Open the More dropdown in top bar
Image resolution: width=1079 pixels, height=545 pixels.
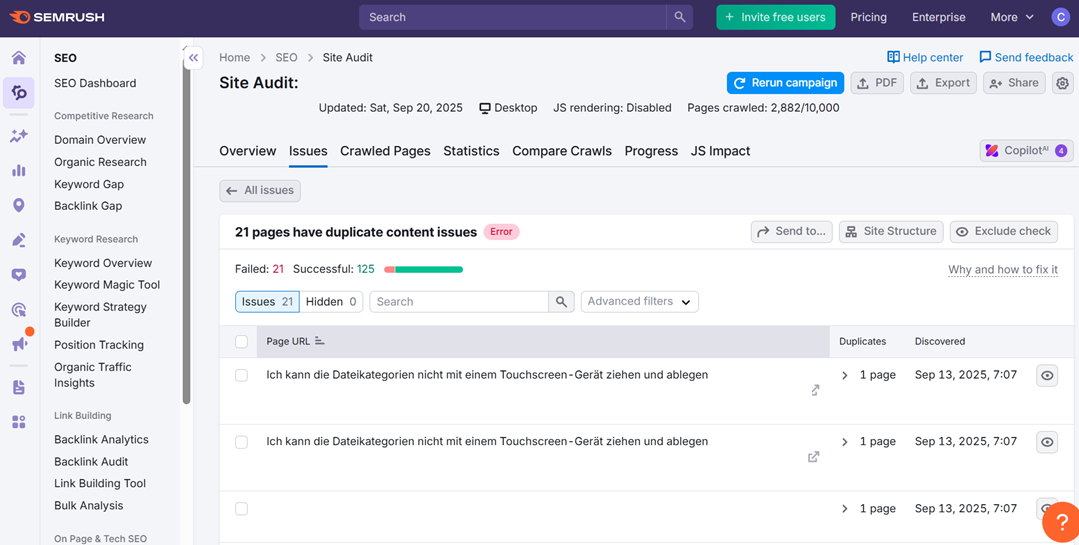pyautogui.click(x=1012, y=17)
